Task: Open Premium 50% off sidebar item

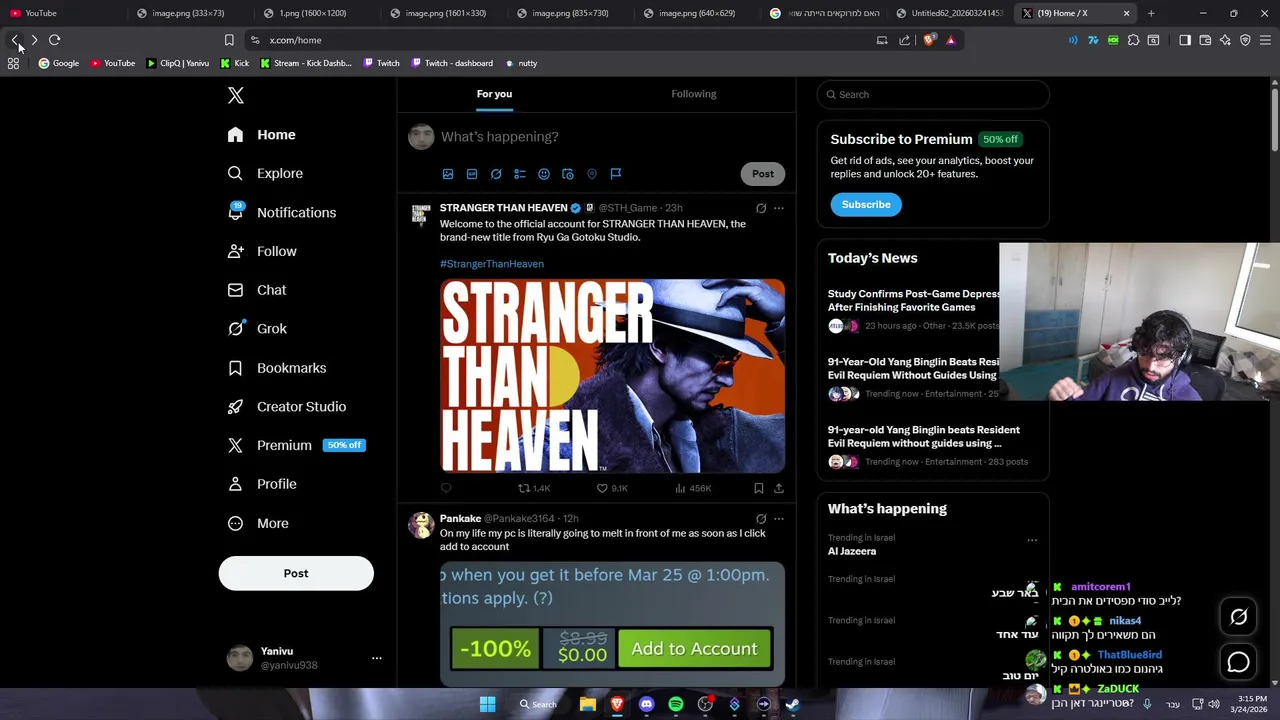Action: click(297, 445)
